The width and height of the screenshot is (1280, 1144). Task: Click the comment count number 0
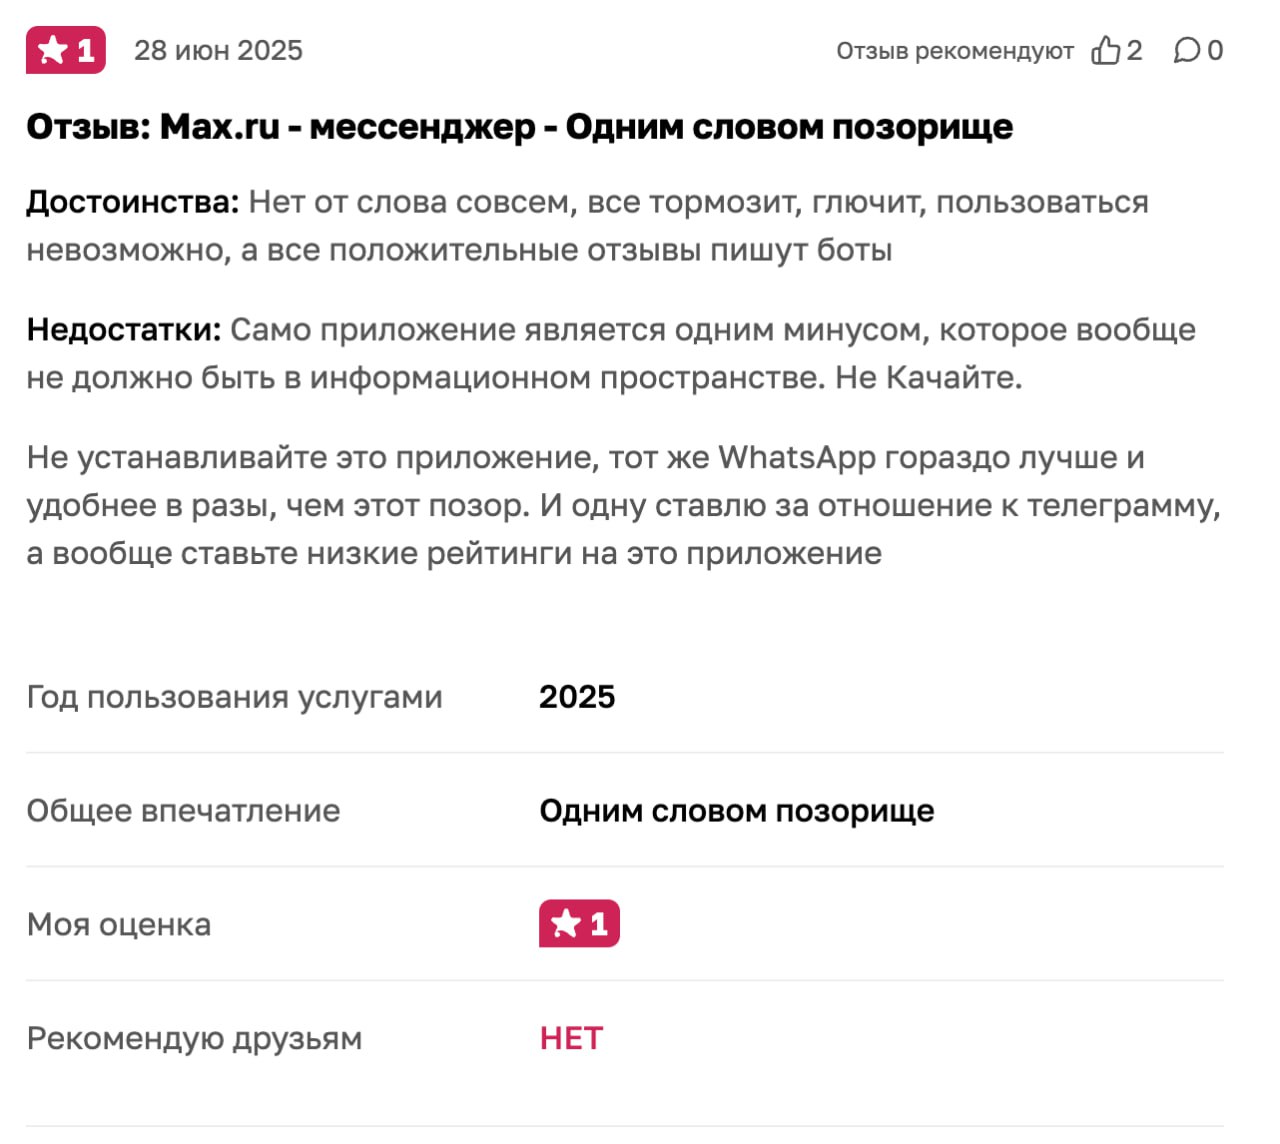coord(1215,50)
